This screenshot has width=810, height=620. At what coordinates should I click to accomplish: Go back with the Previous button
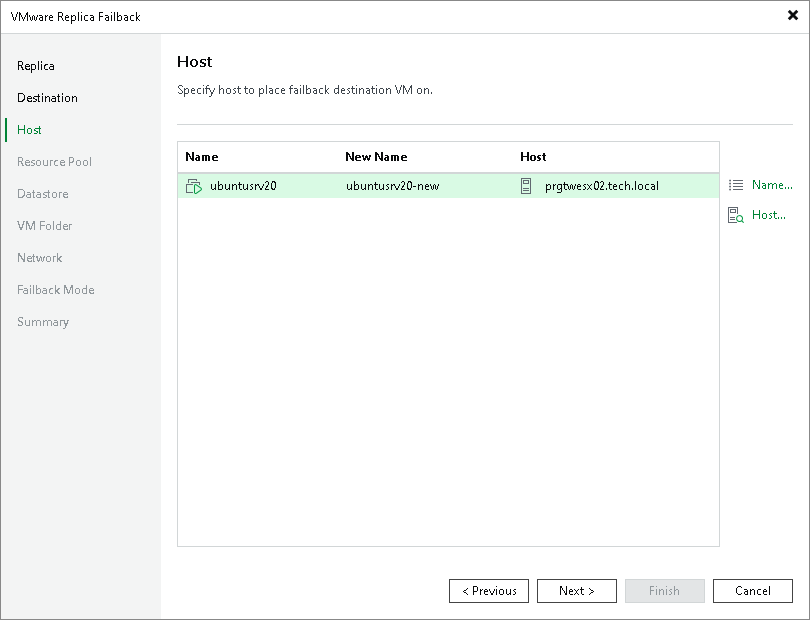(489, 591)
